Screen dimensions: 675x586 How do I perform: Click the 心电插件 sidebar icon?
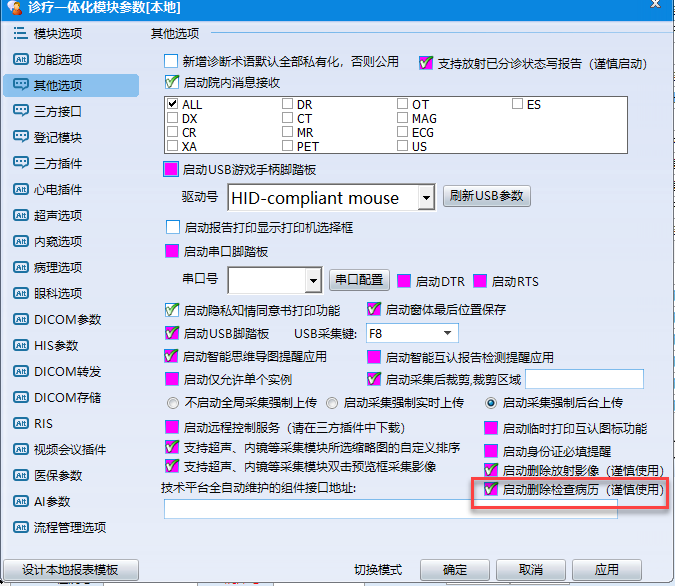[20, 190]
